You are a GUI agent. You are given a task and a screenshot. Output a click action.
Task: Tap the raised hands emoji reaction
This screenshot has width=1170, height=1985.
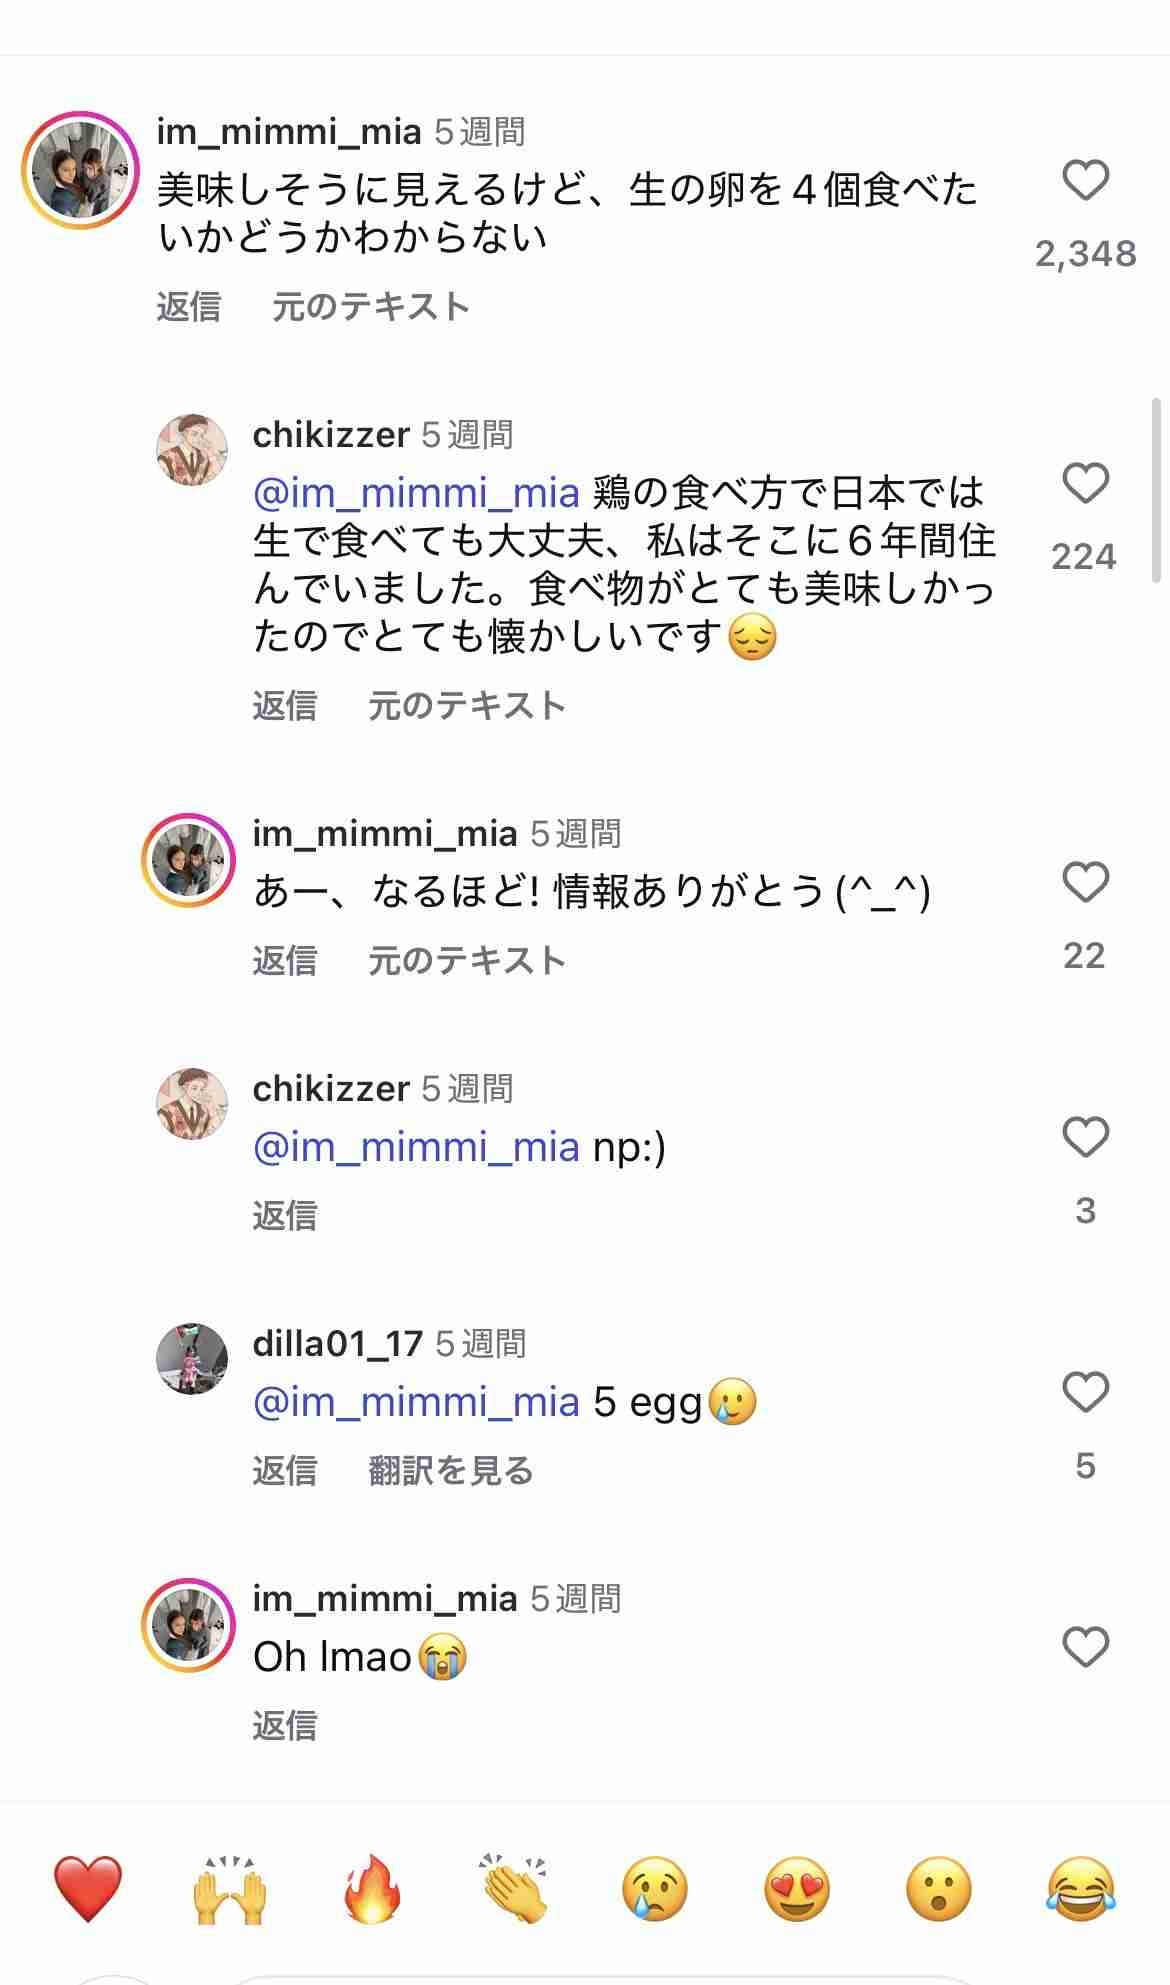[230, 1888]
